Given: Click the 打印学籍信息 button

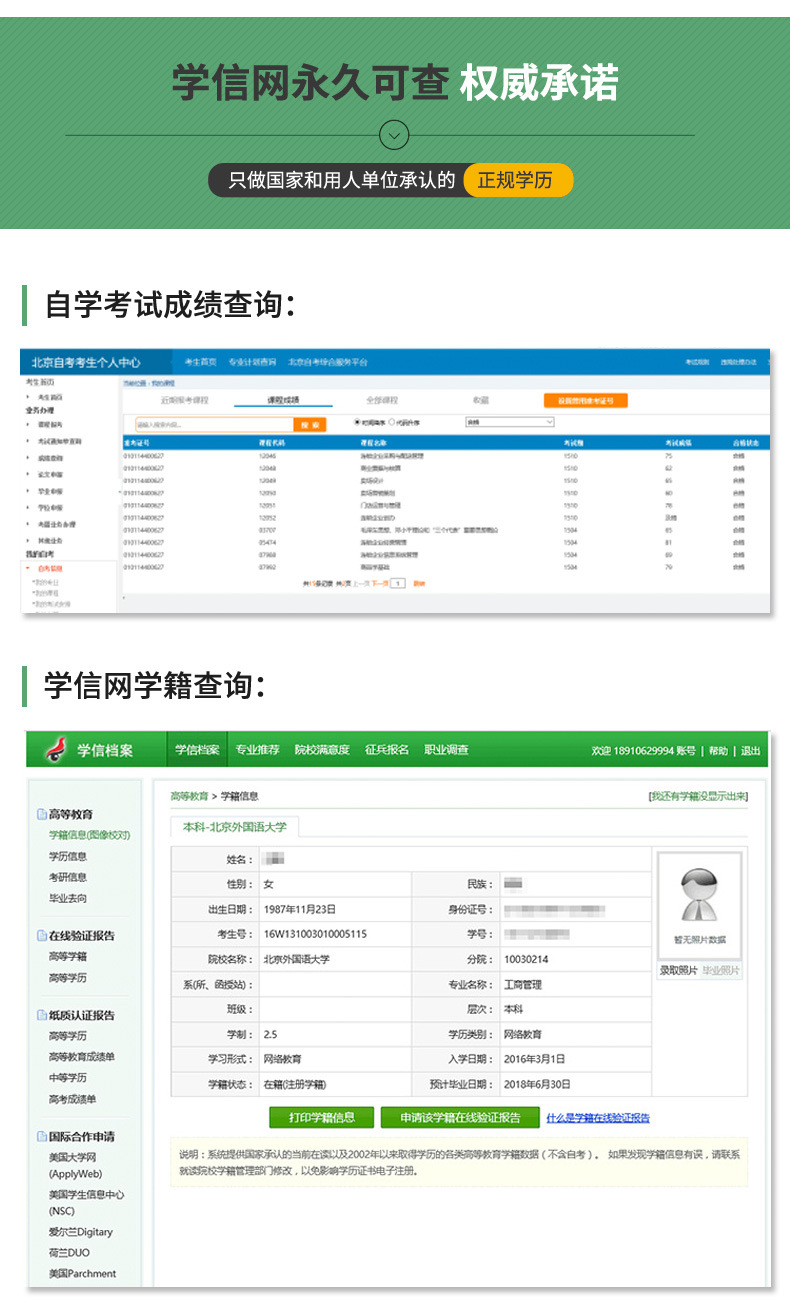Looking at the screenshot, I should point(321,1117).
